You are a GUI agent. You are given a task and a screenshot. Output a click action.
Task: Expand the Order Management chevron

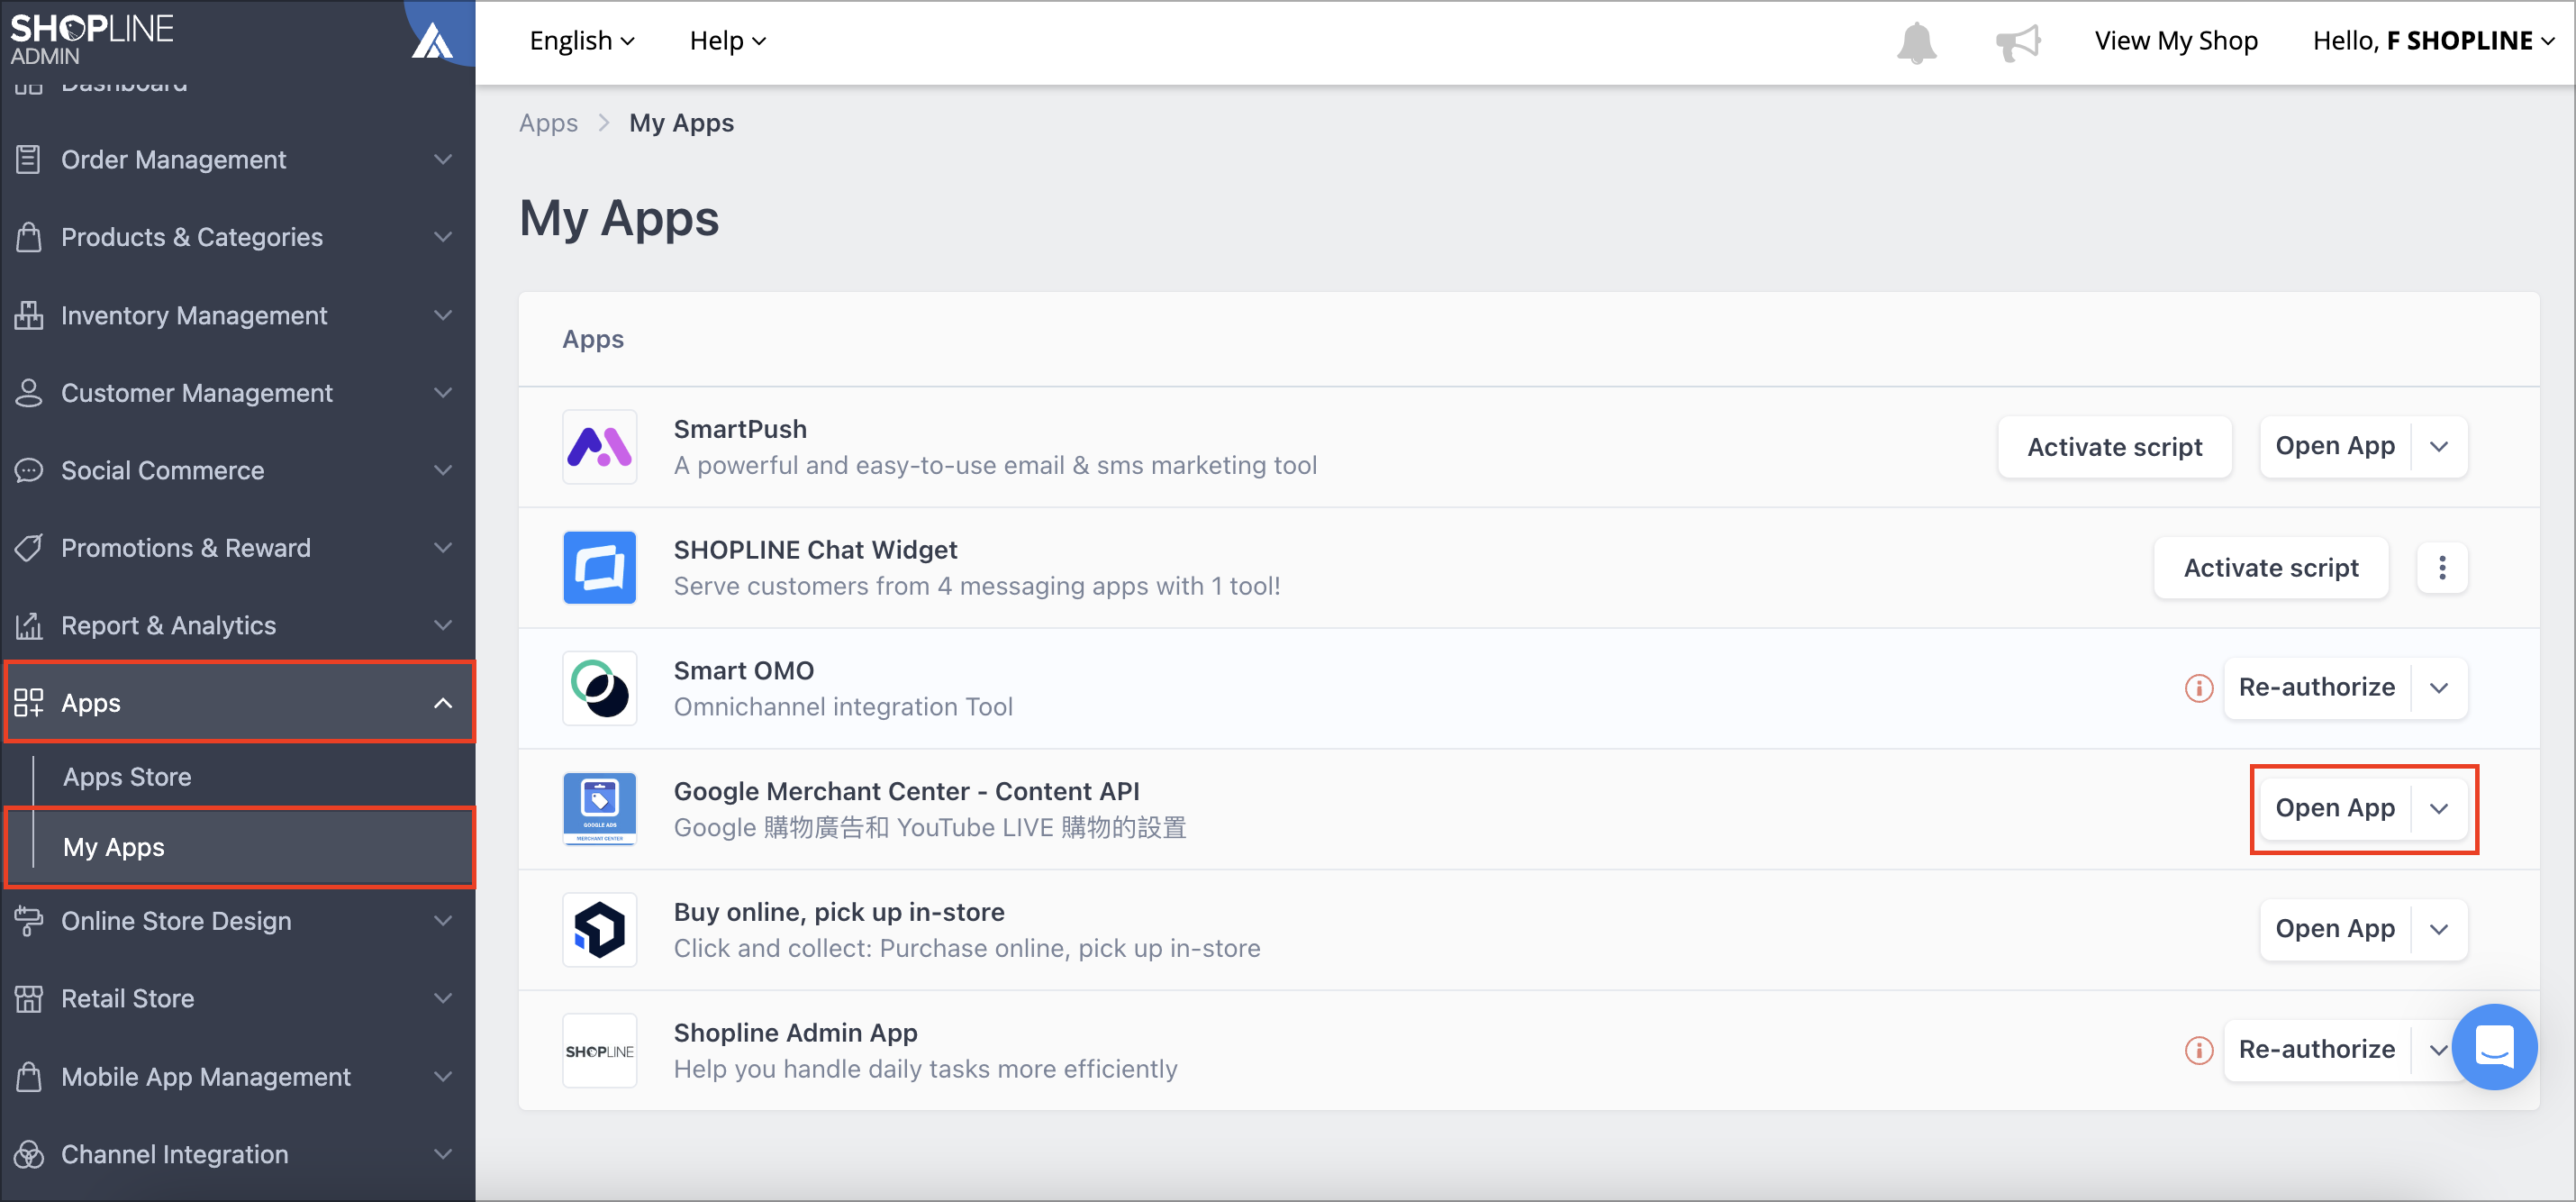(x=443, y=159)
